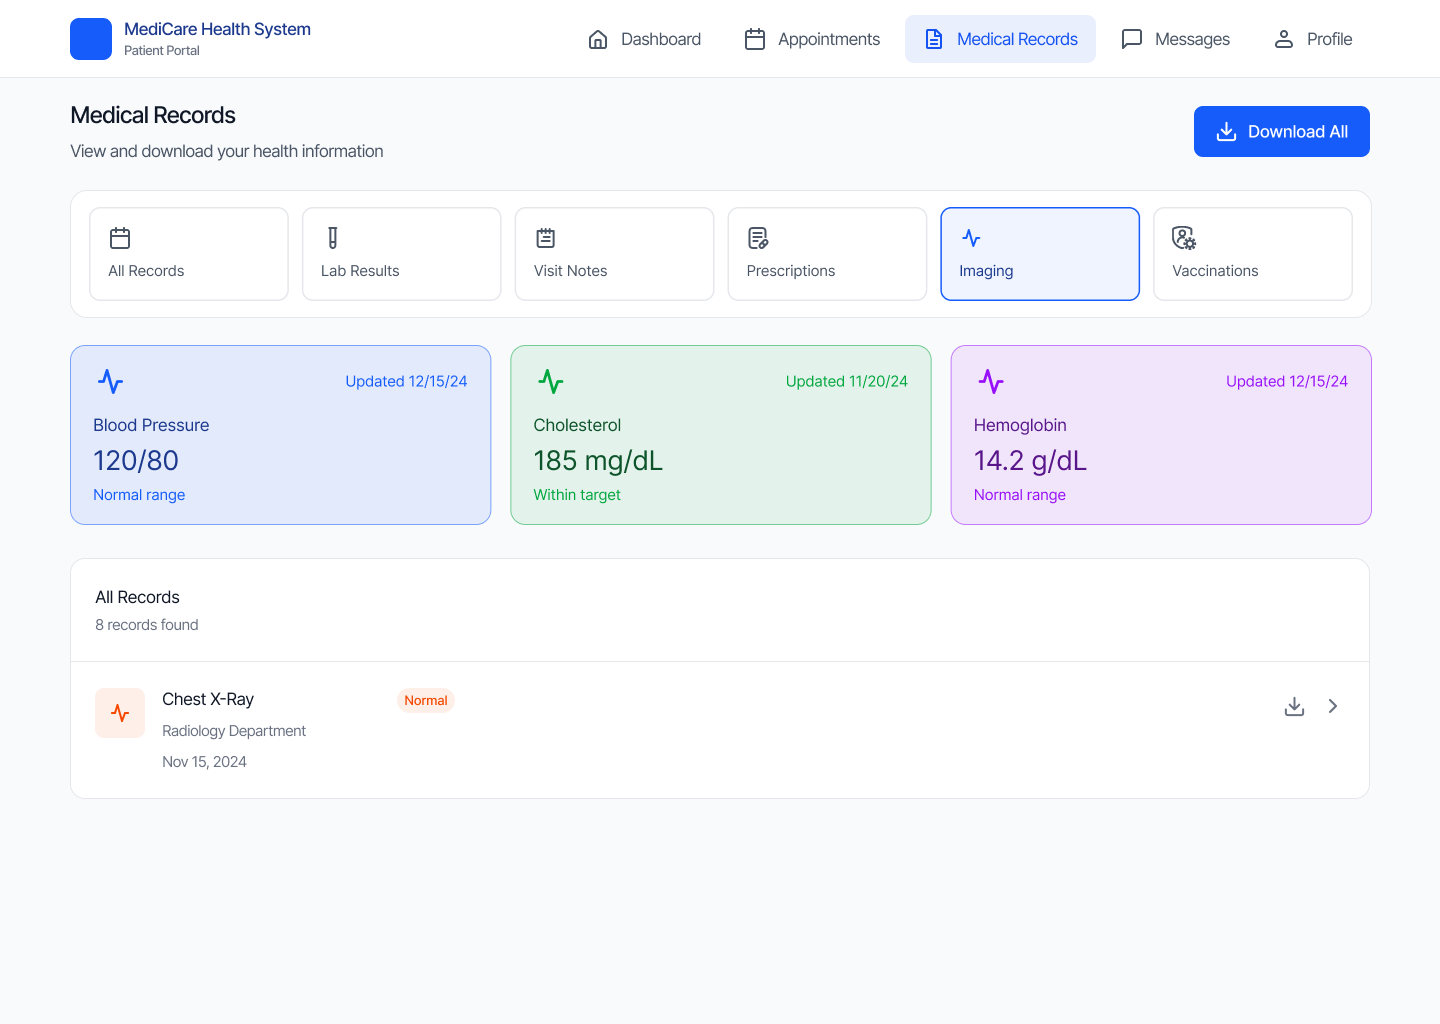Download the Chest X-Ray record
Screen dimensions: 1440x1024
click(1294, 706)
